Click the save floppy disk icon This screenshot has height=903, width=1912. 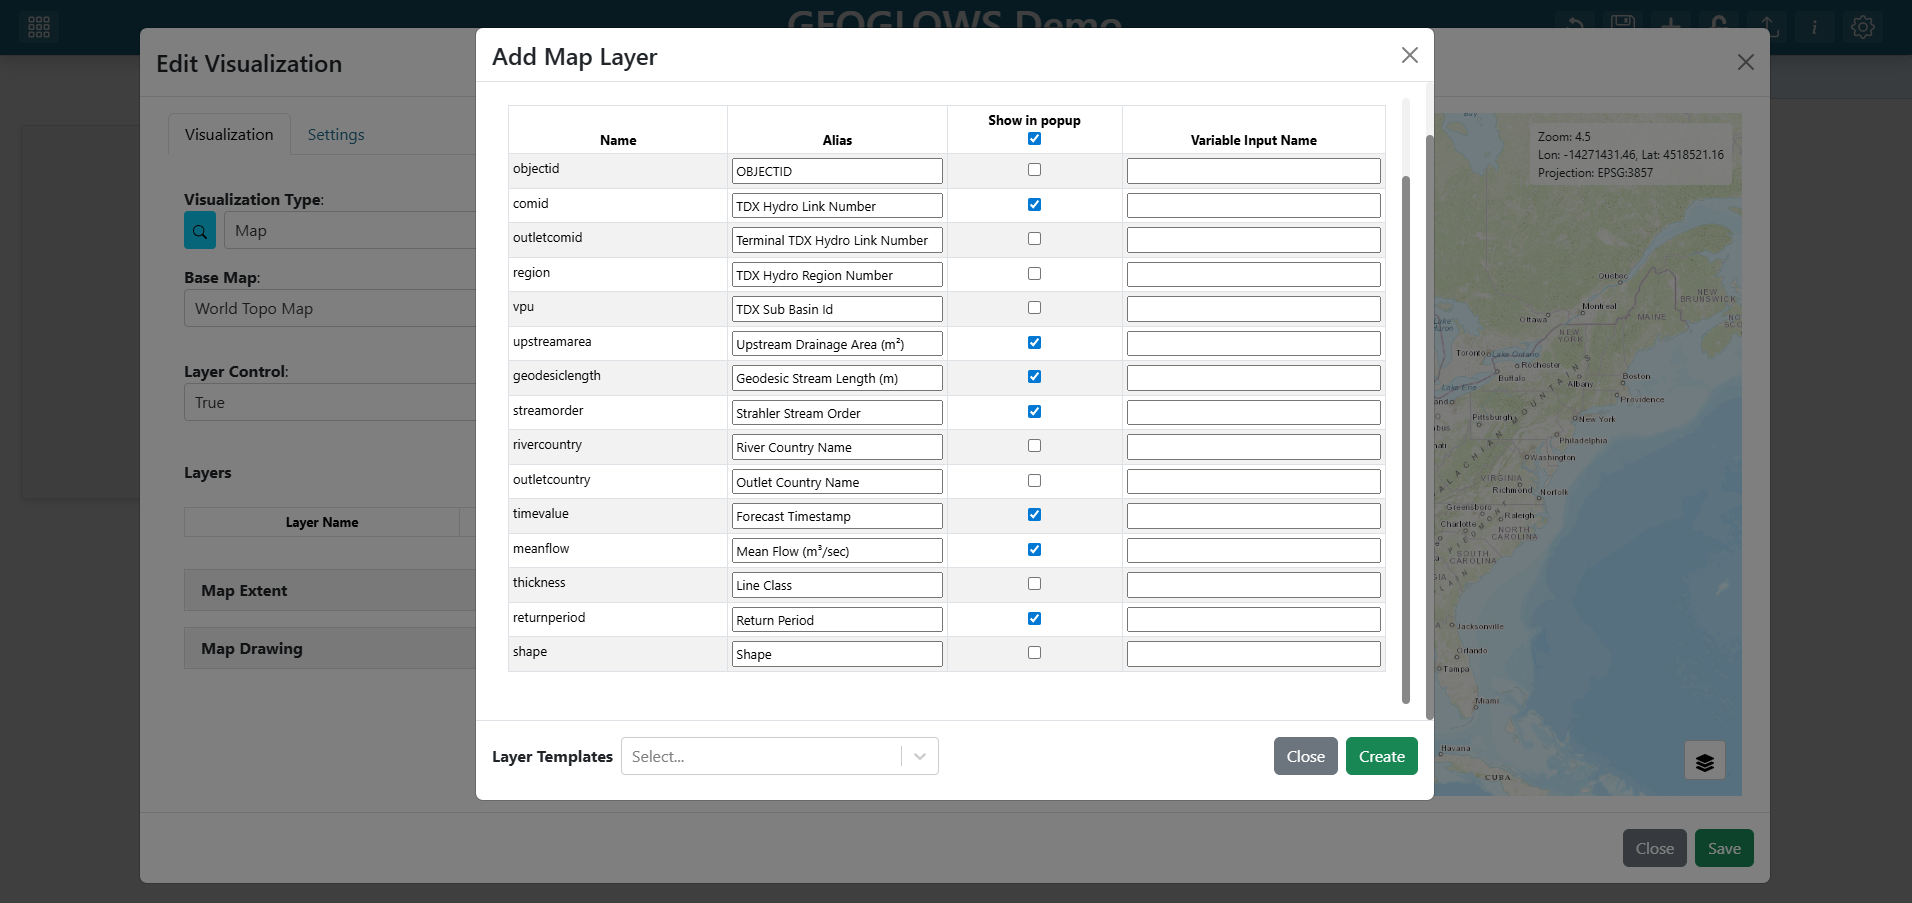pos(1623,27)
